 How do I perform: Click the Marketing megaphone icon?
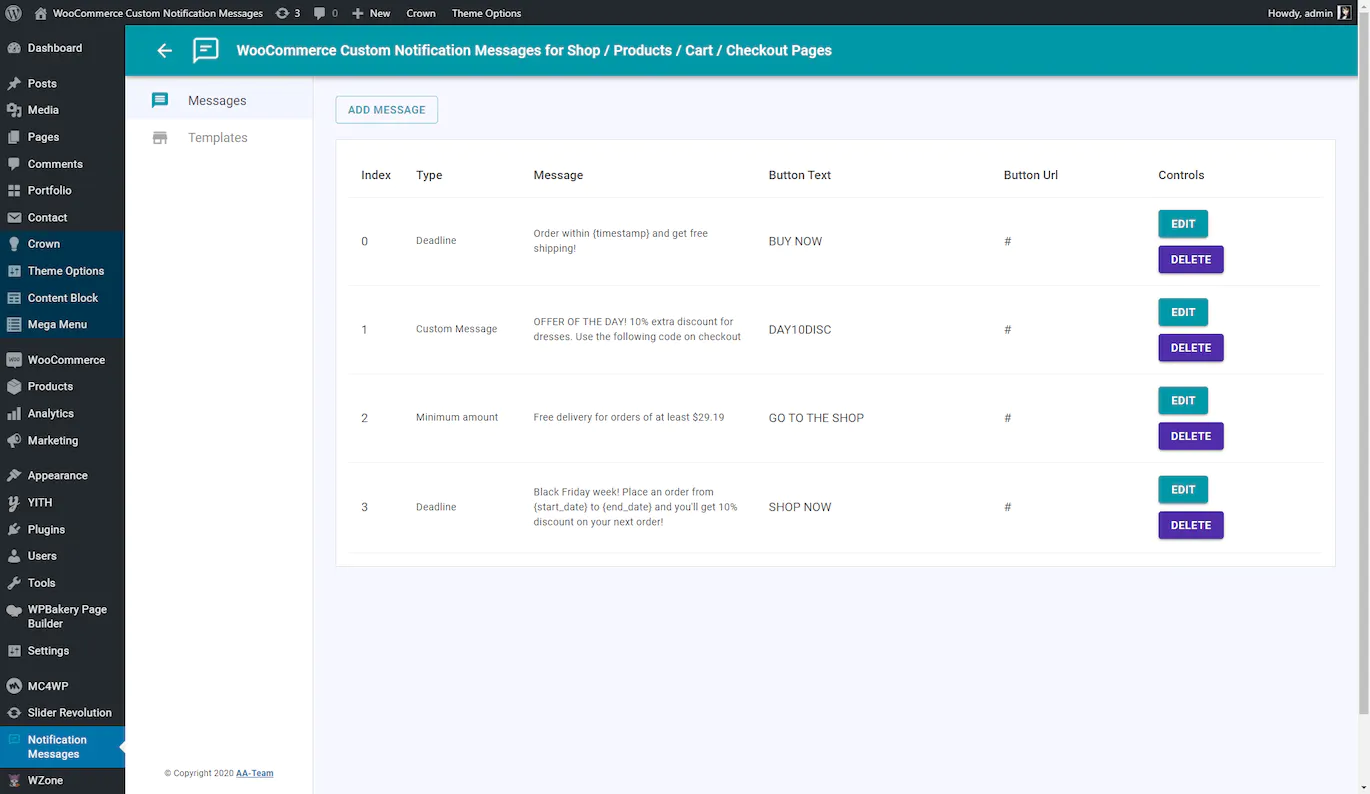[14, 440]
